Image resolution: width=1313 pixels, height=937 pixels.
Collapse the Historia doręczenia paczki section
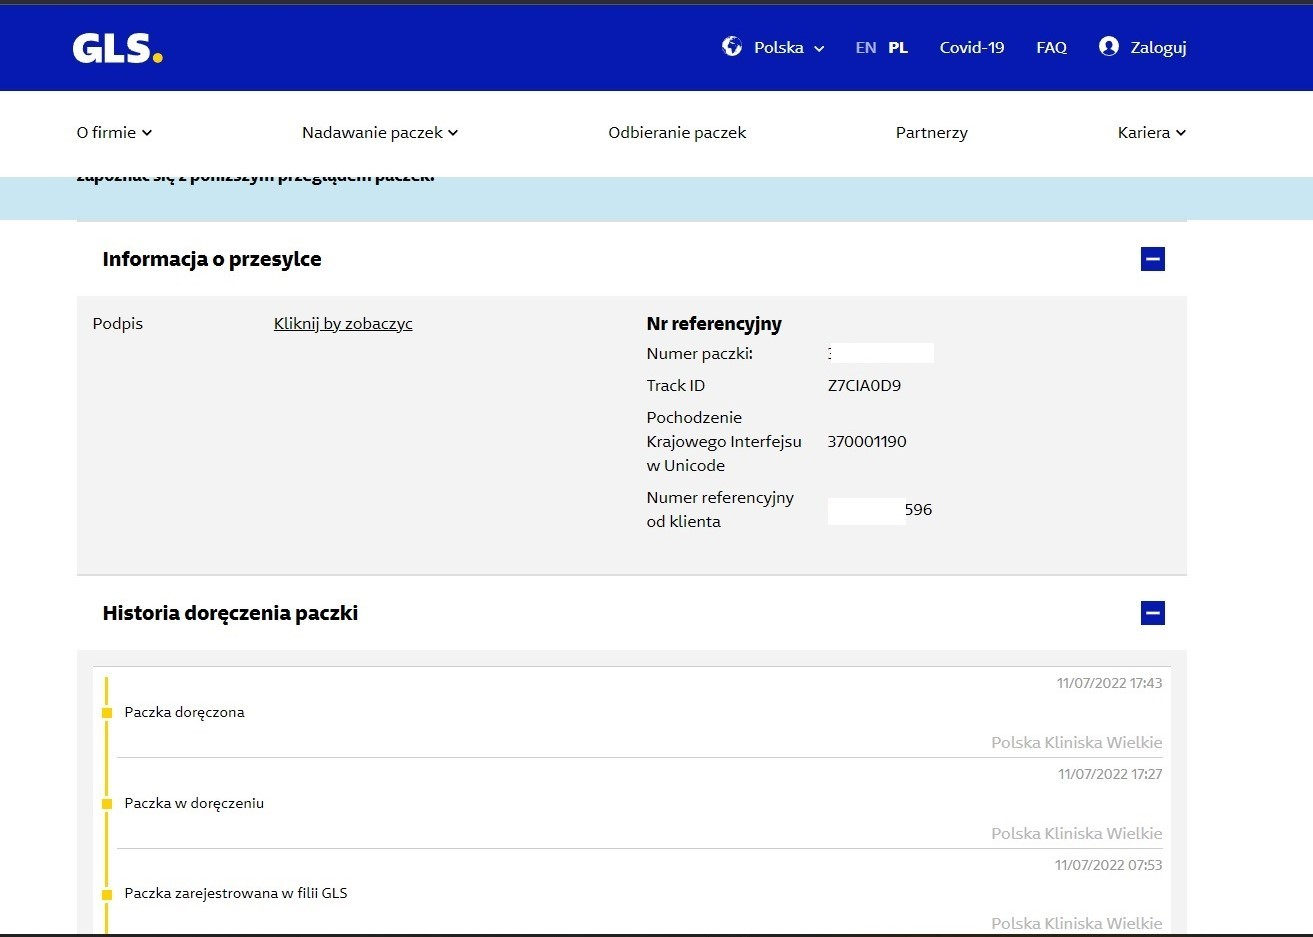(1153, 613)
